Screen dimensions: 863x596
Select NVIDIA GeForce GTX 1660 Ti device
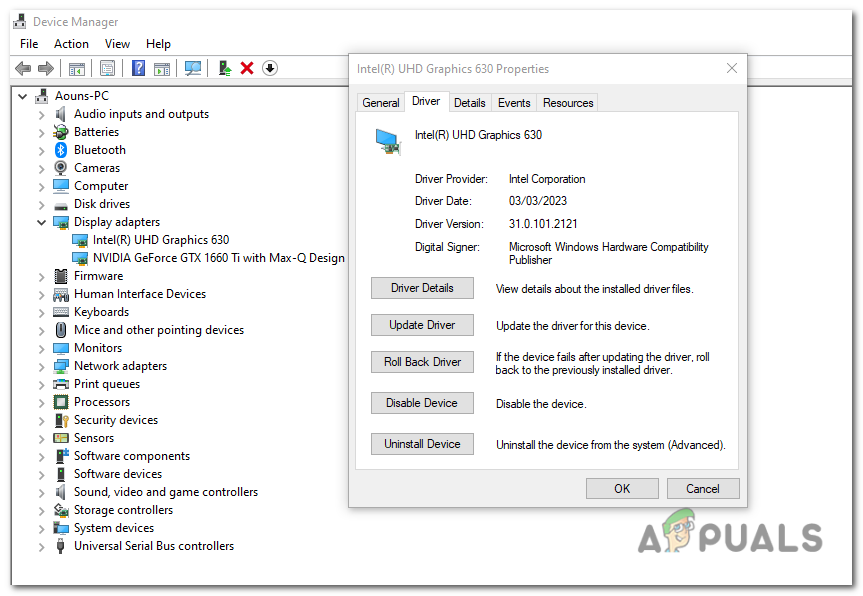pos(210,257)
